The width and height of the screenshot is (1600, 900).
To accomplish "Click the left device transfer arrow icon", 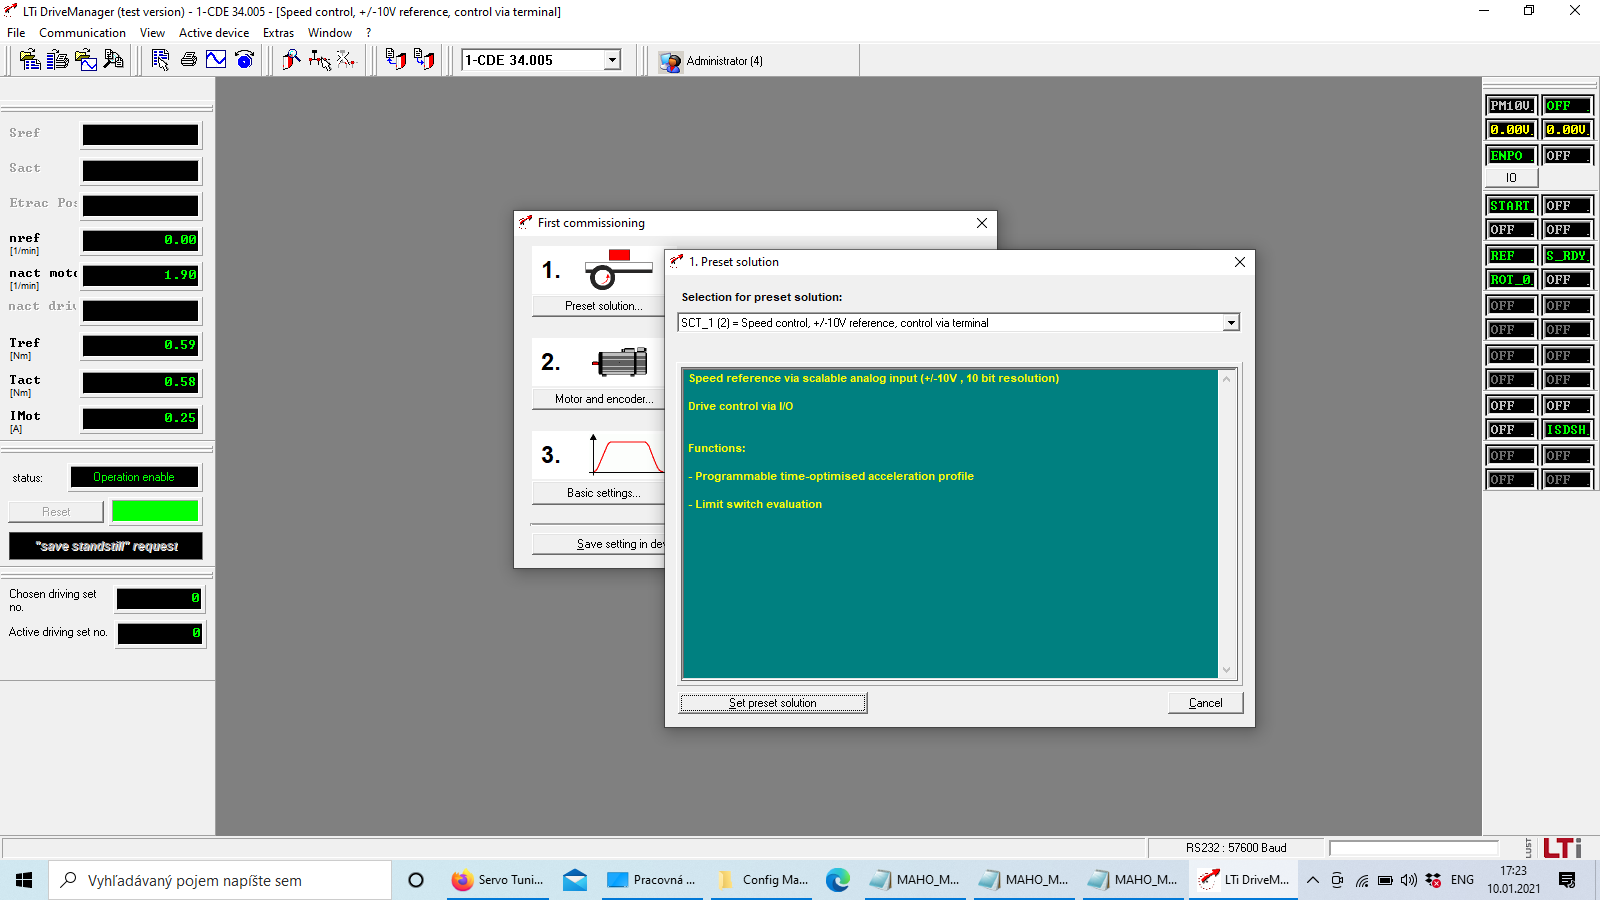I will point(396,60).
